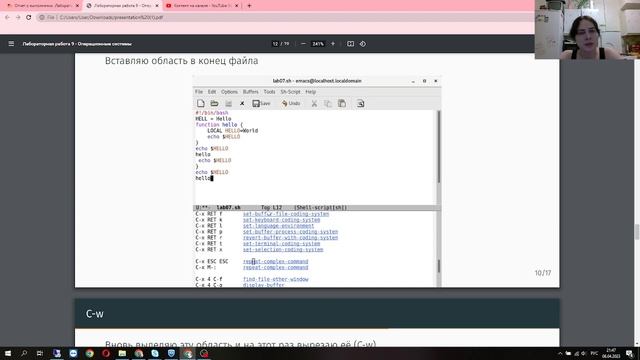The image size is (640, 360).
Task: Click the Emacs Edit menu
Action: tap(212, 92)
